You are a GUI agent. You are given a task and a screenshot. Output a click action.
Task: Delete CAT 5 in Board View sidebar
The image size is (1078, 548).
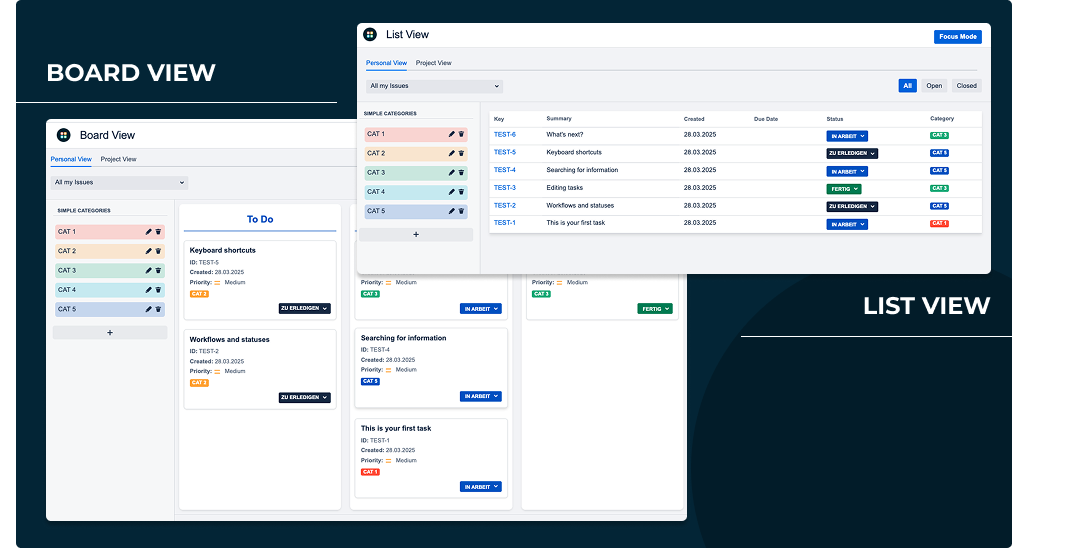point(158,309)
